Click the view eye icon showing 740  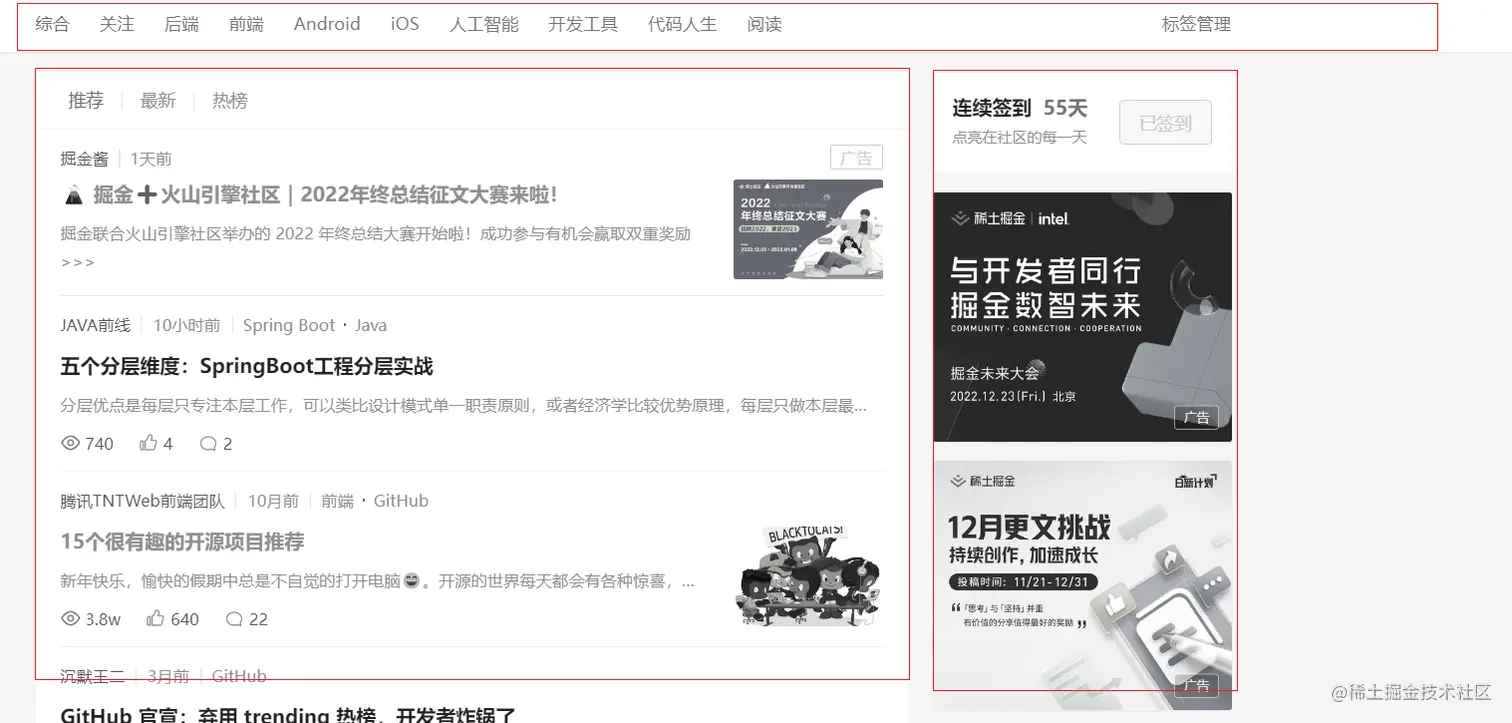click(x=70, y=443)
